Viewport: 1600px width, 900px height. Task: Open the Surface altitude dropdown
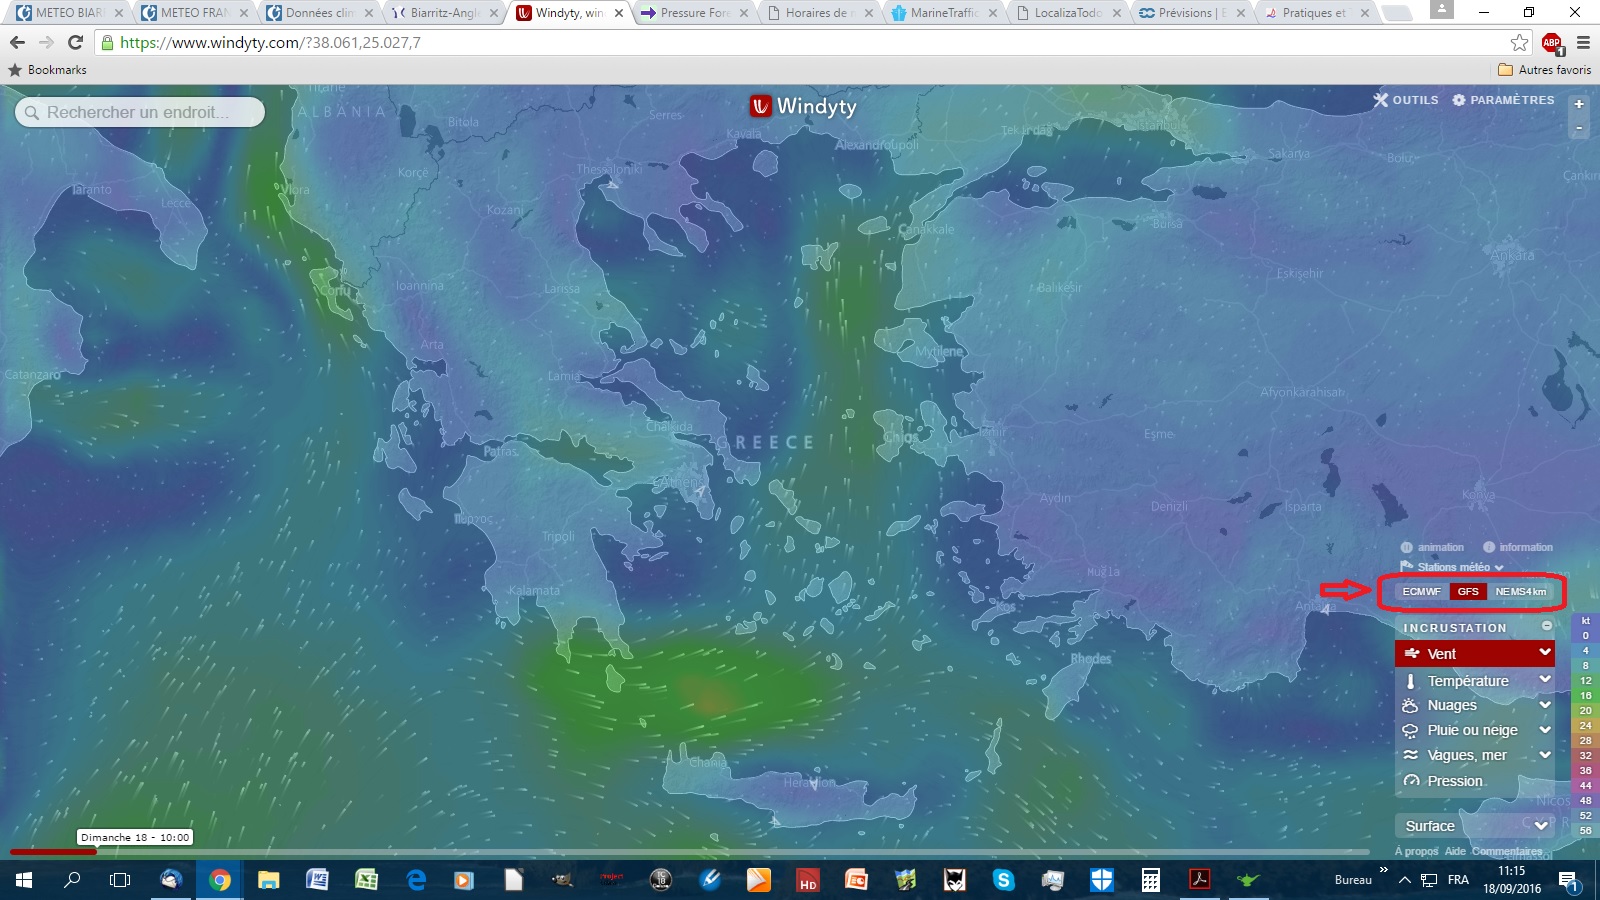tap(1476, 826)
